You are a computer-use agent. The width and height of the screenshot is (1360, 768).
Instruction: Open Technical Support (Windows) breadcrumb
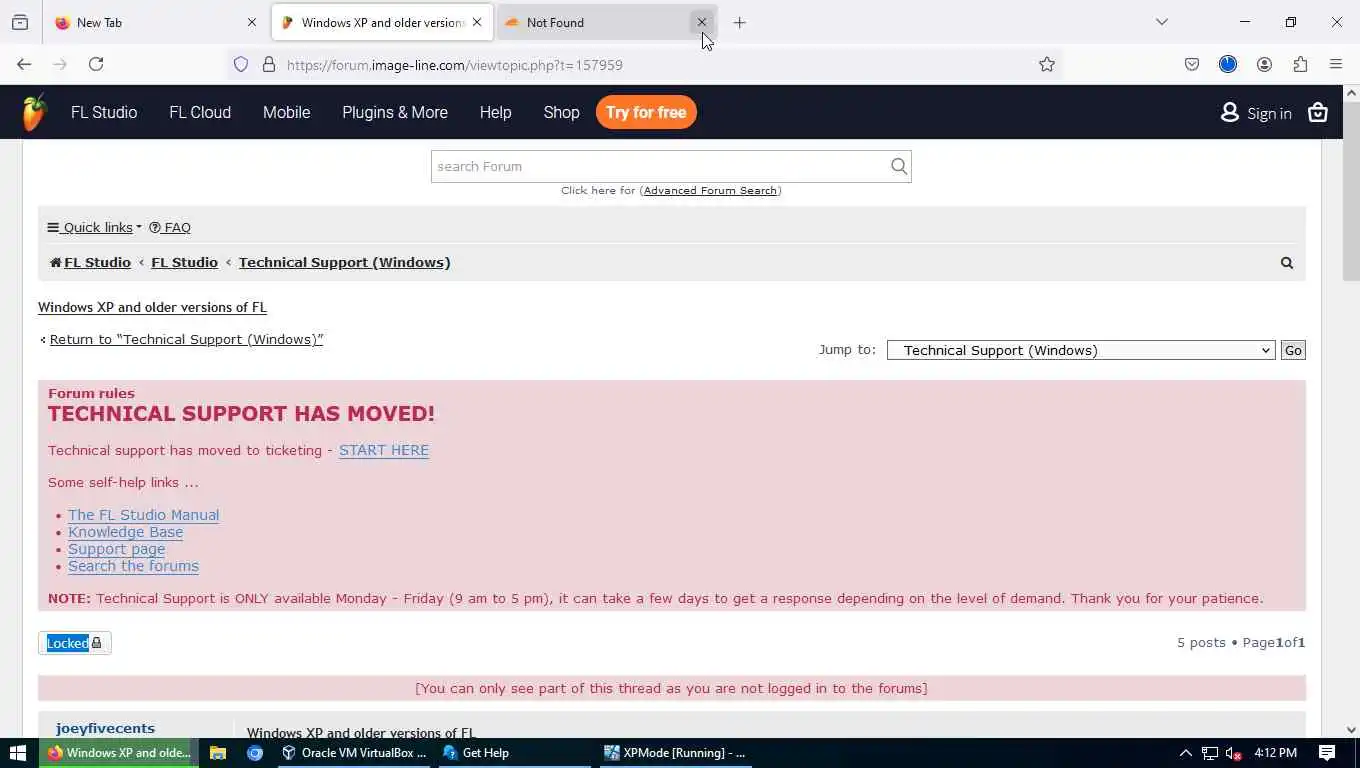(x=344, y=262)
